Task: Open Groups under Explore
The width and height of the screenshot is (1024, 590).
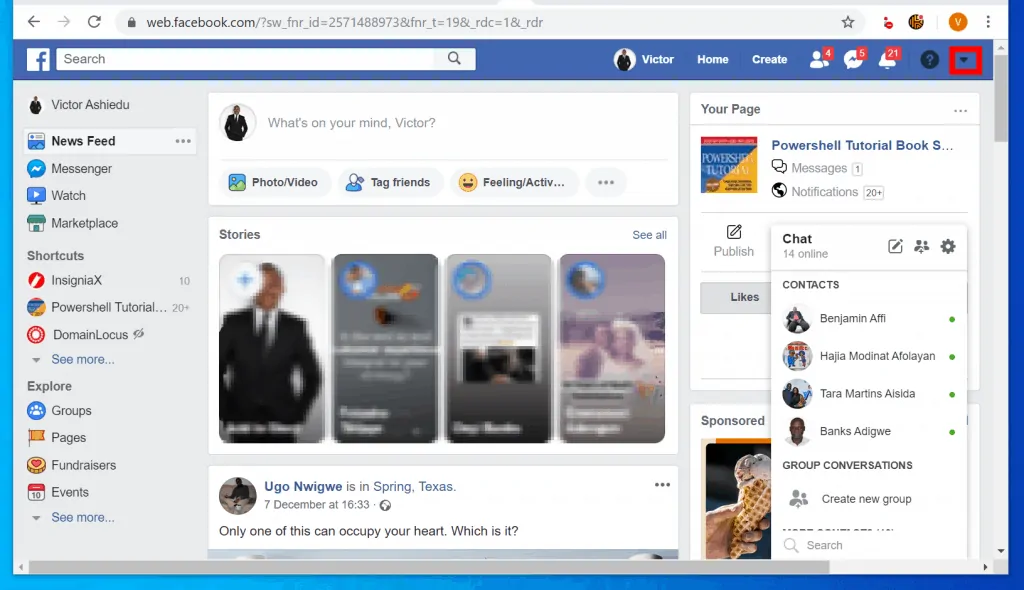Action: coord(68,410)
